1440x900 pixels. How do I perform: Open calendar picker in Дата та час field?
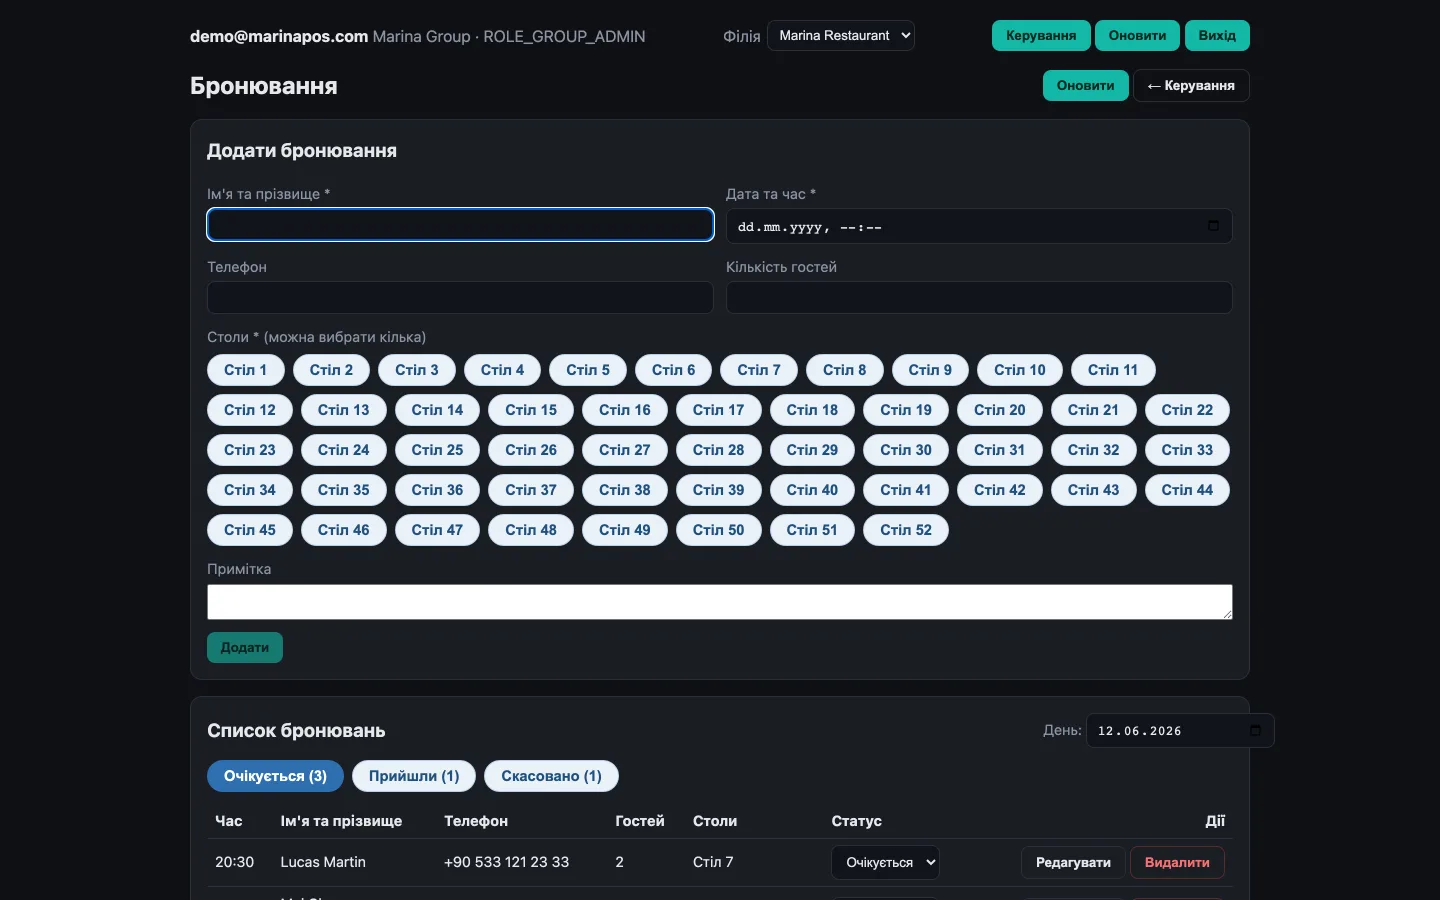[1213, 226]
